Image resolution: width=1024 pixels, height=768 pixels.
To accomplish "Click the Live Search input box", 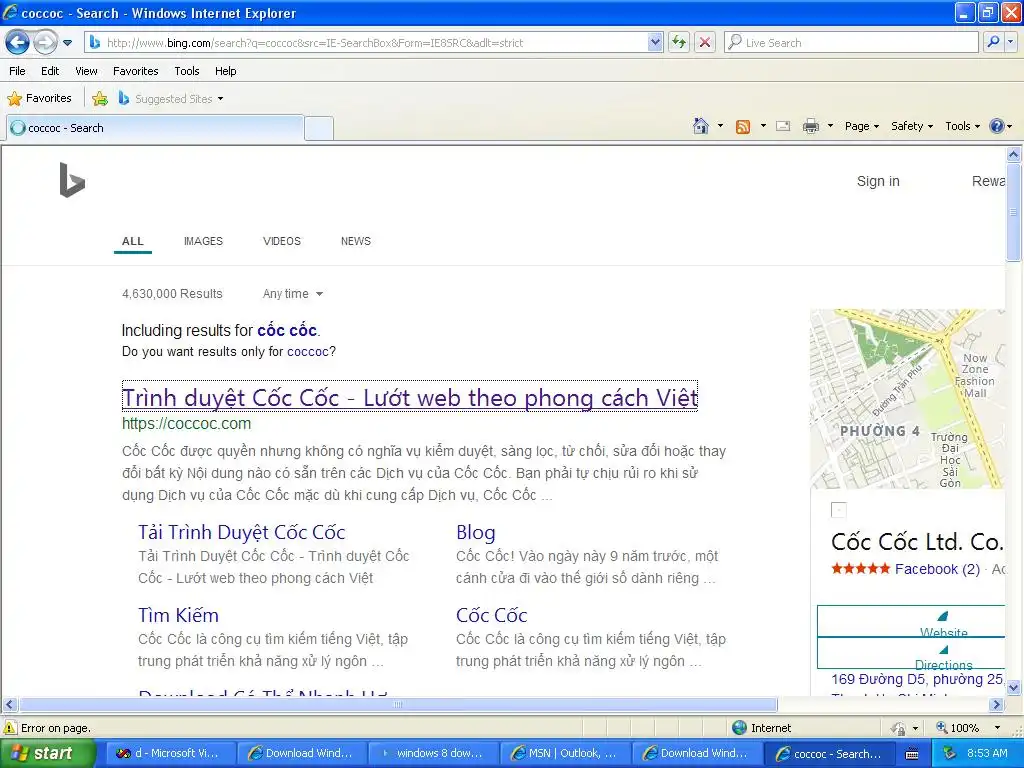I will tap(851, 42).
